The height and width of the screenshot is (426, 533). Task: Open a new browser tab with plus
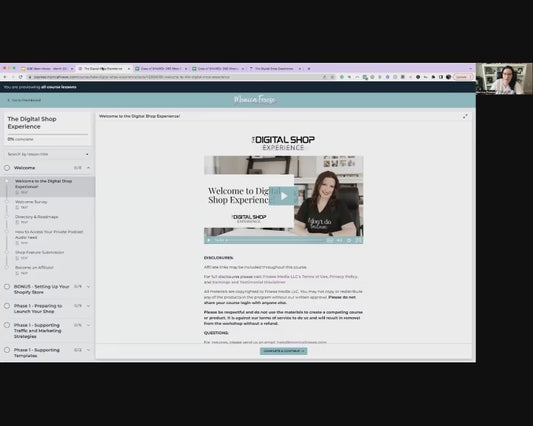309,69
